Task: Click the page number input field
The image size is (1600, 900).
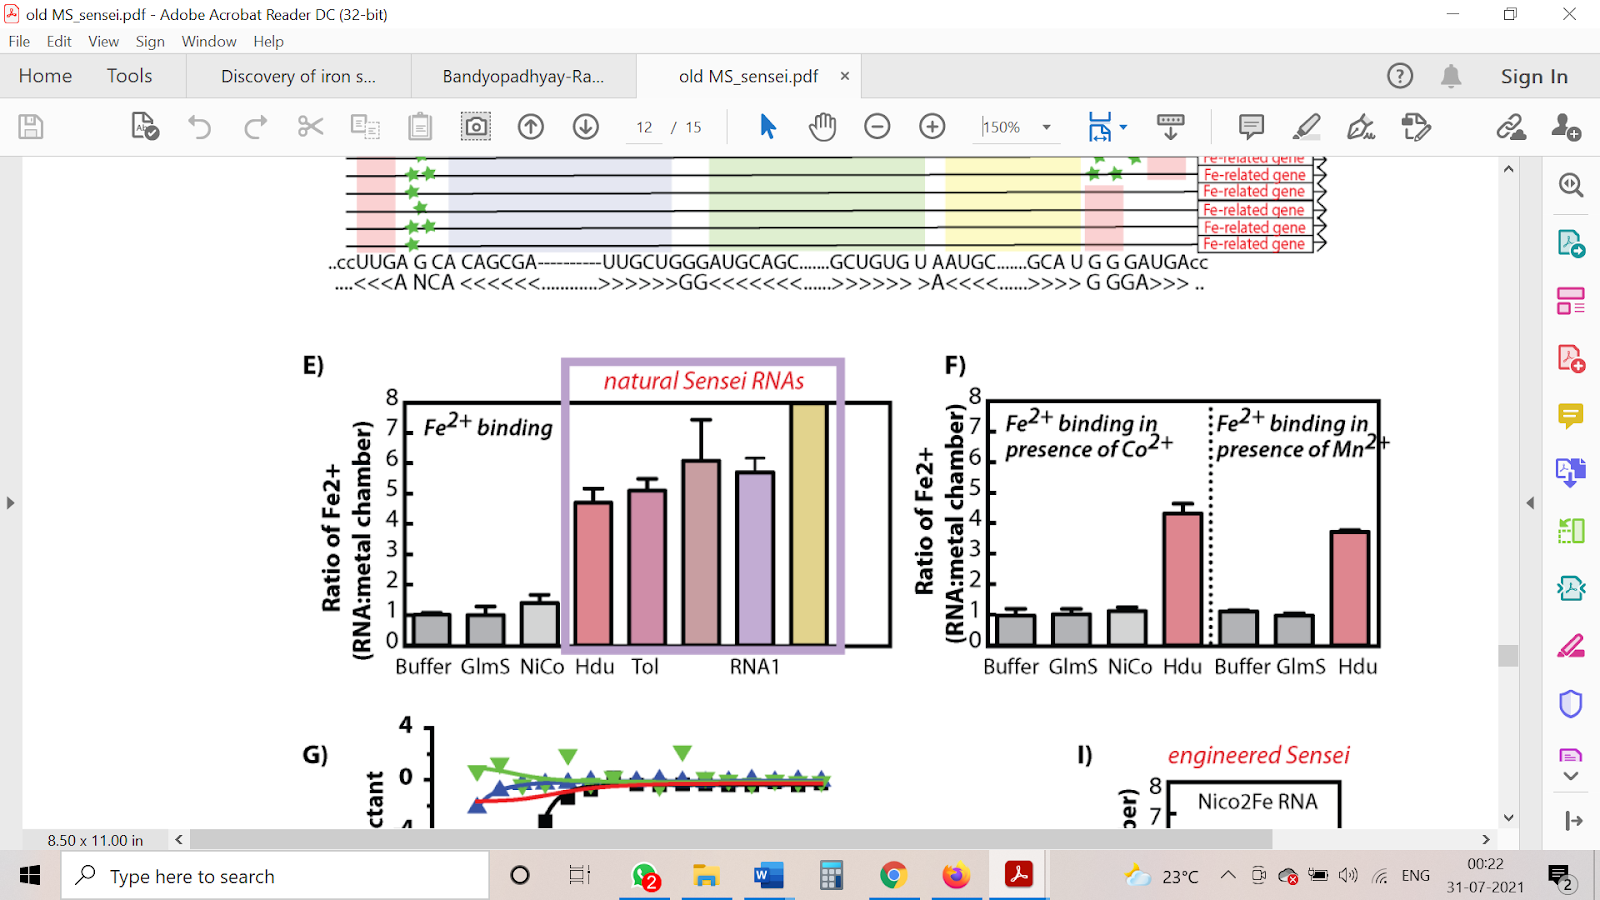Action: [644, 127]
